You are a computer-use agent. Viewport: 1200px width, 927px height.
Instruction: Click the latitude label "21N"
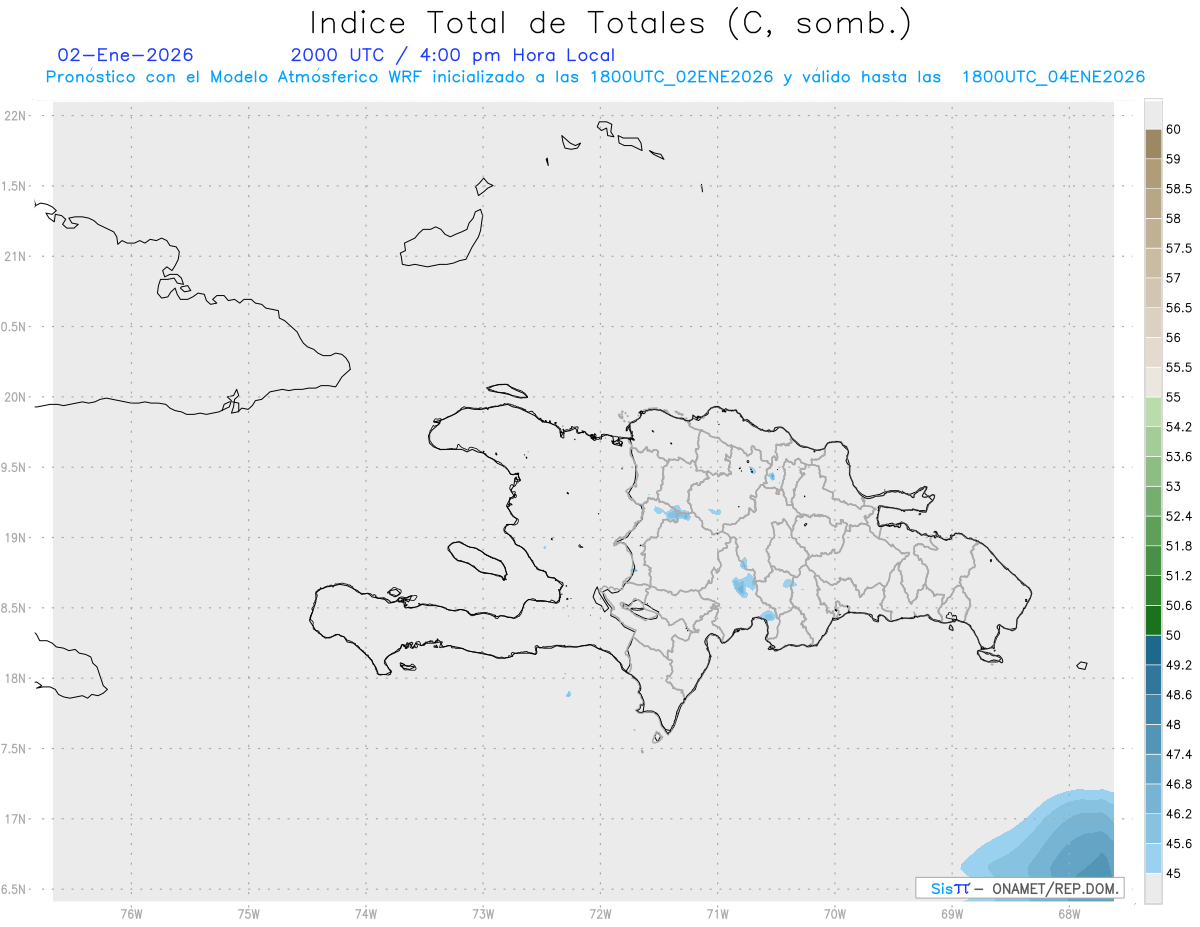click(16, 256)
